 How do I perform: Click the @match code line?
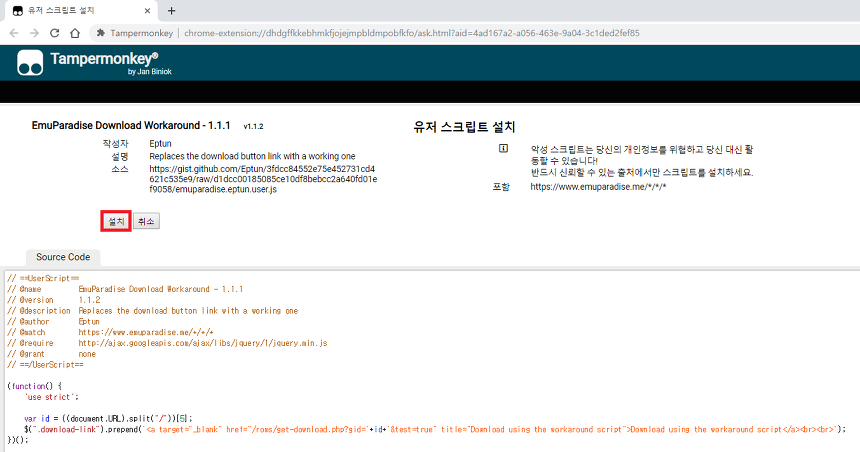(110, 332)
